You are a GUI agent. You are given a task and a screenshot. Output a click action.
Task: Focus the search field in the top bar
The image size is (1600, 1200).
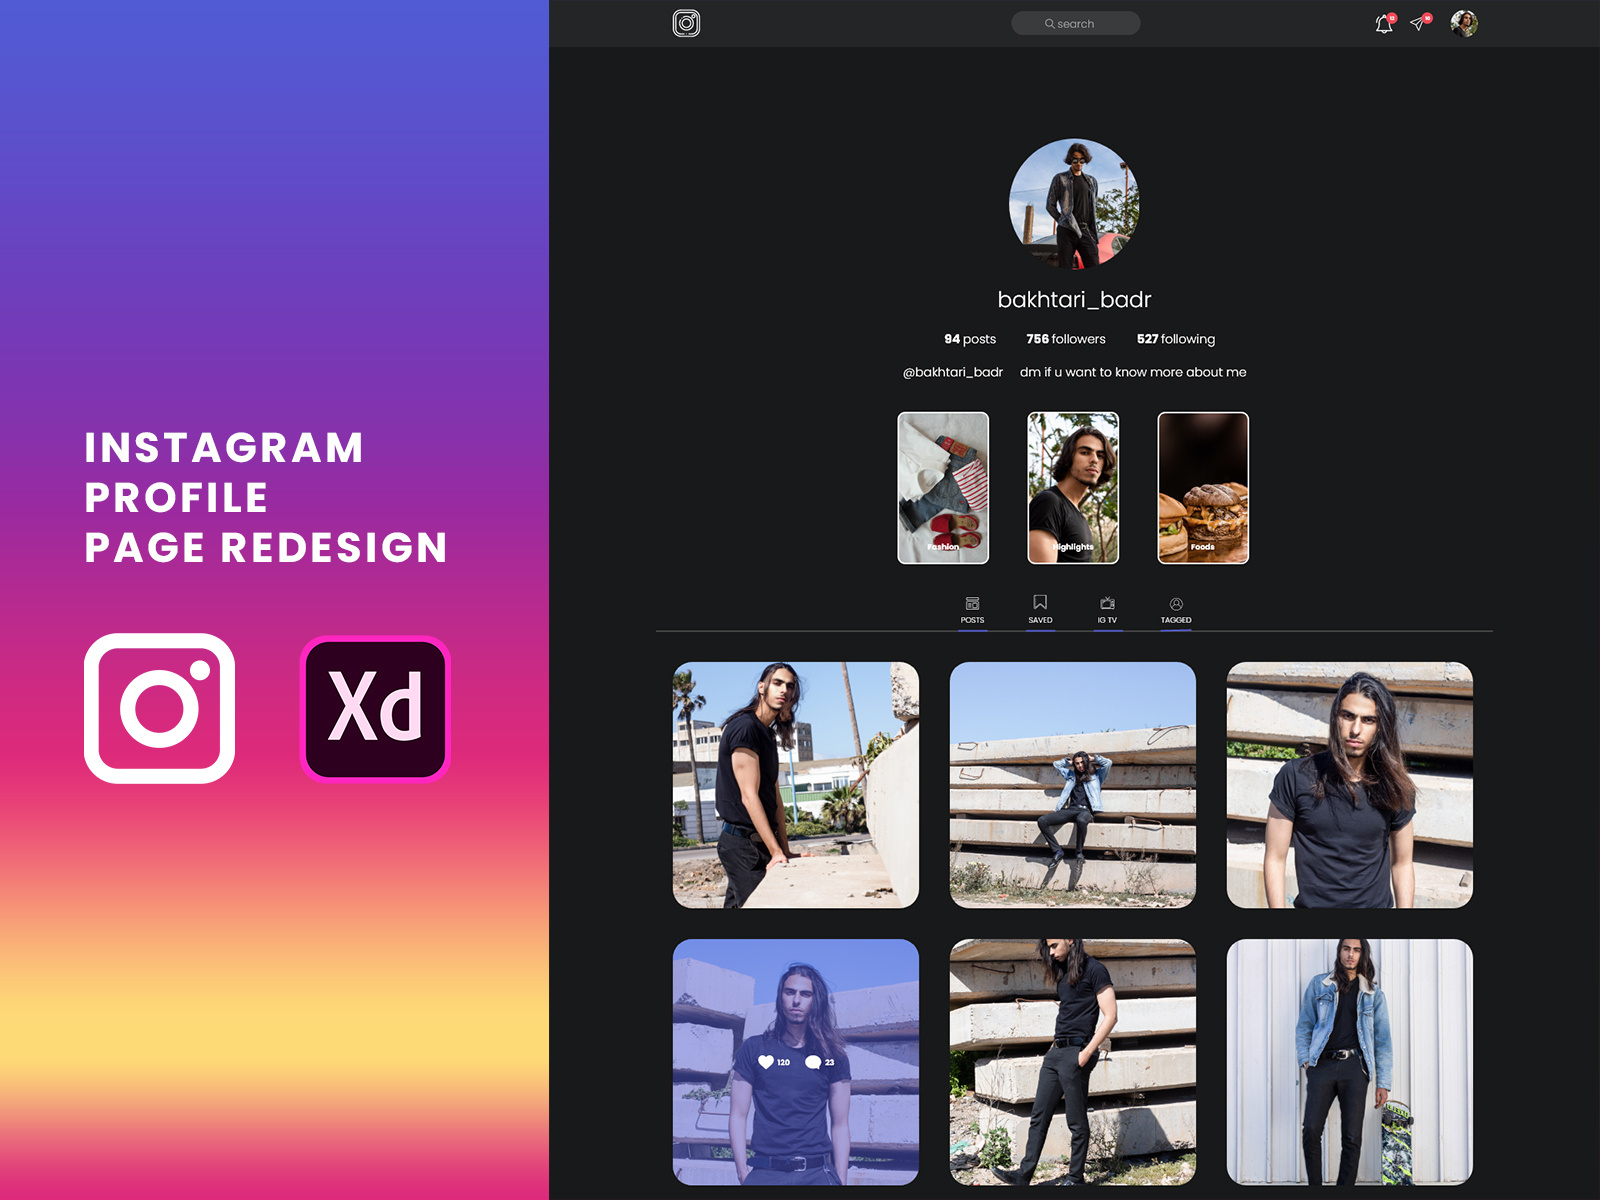tap(1075, 23)
